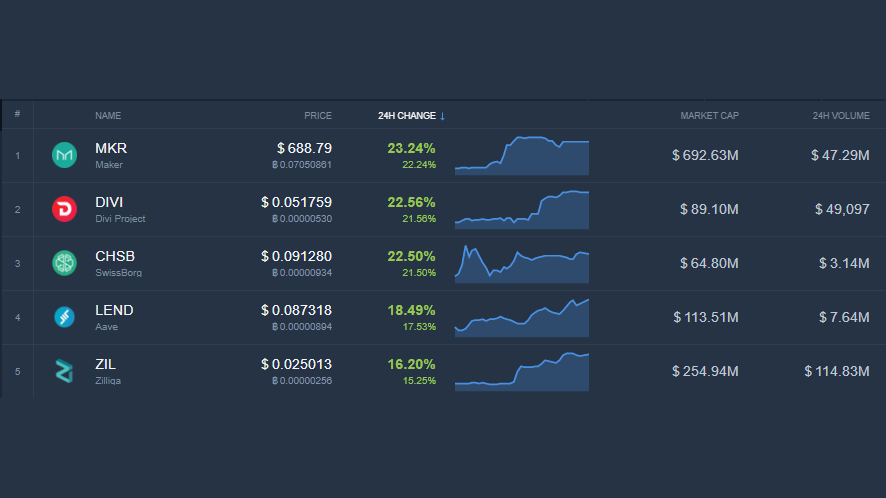Open the MKR price sparkline chart
The height and width of the screenshot is (498, 886).
click(522, 155)
